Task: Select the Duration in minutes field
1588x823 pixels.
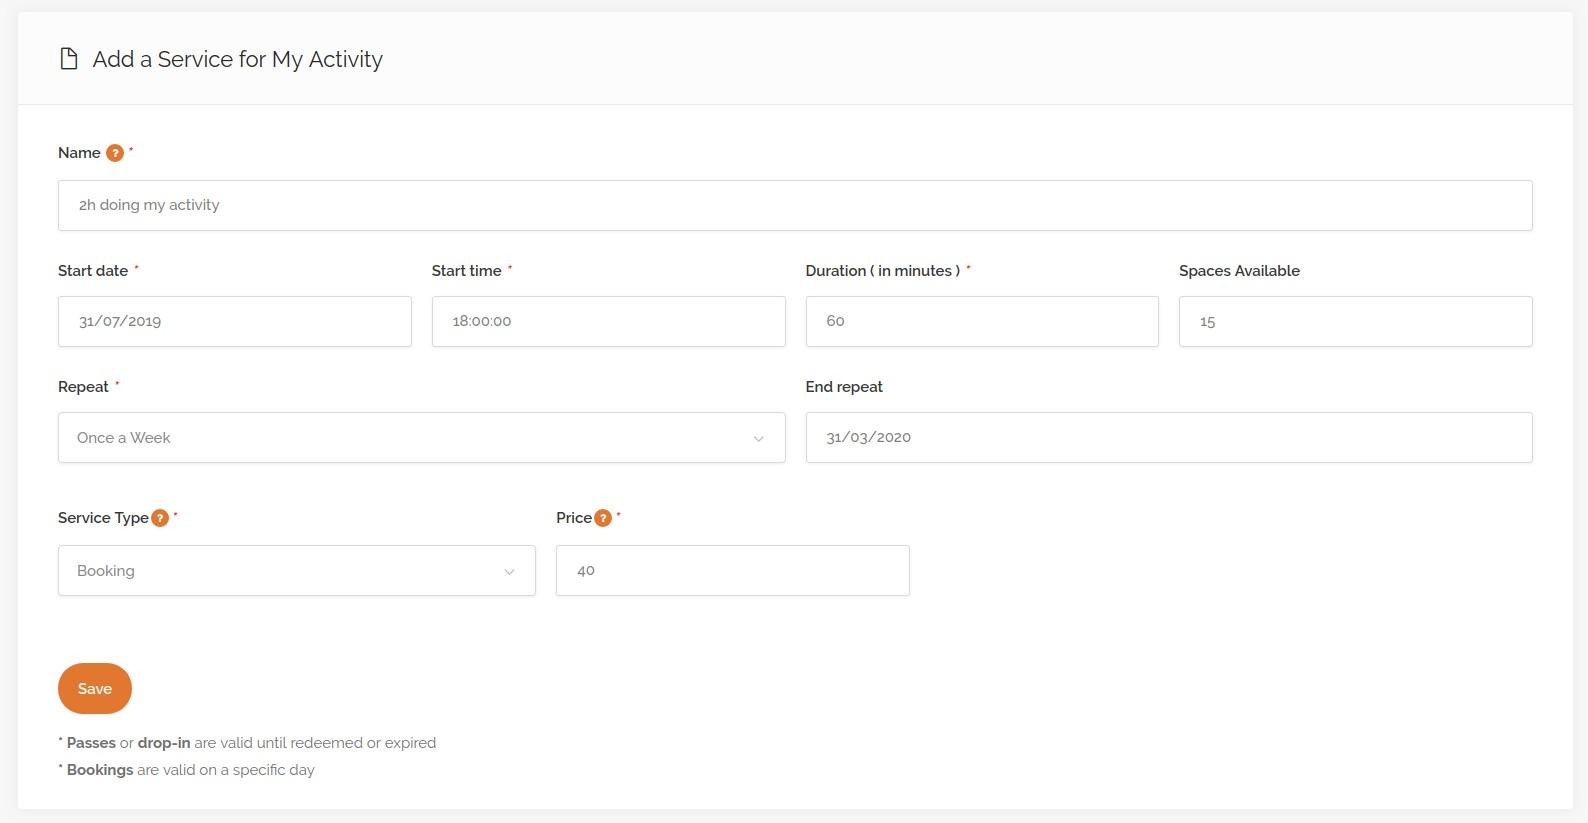Action: click(981, 321)
